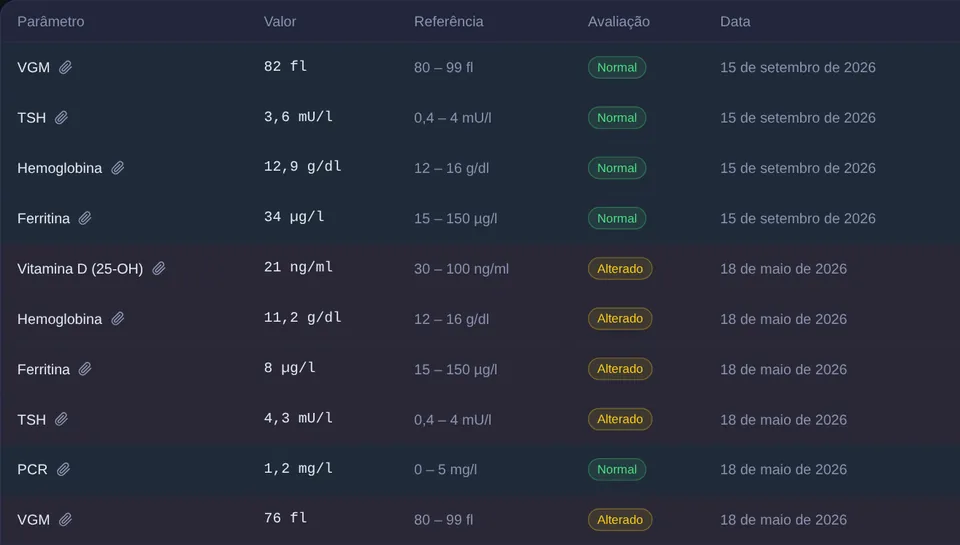Click TSH name in the 4,3 mU/l row
The image size is (960, 545).
pyautogui.click(x=31, y=419)
